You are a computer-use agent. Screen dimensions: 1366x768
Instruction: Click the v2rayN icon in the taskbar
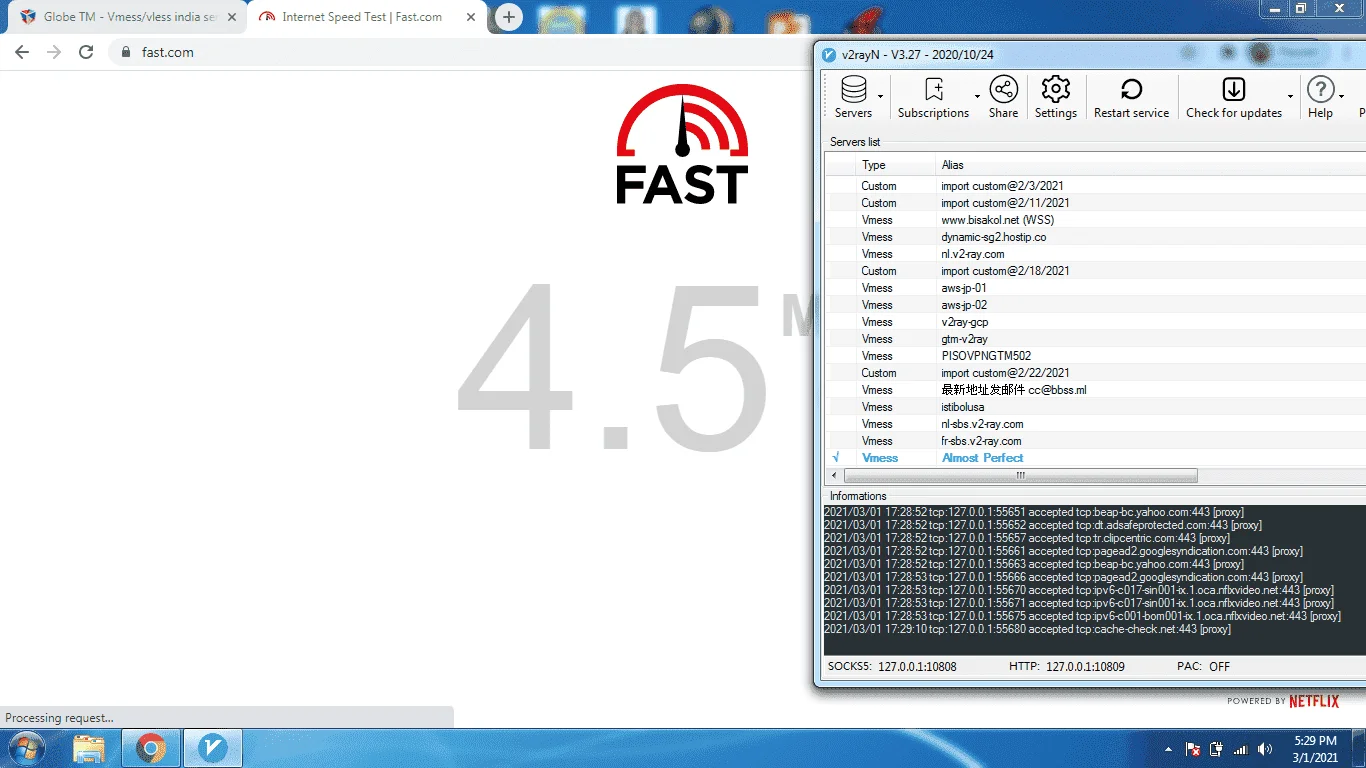click(x=213, y=748)
